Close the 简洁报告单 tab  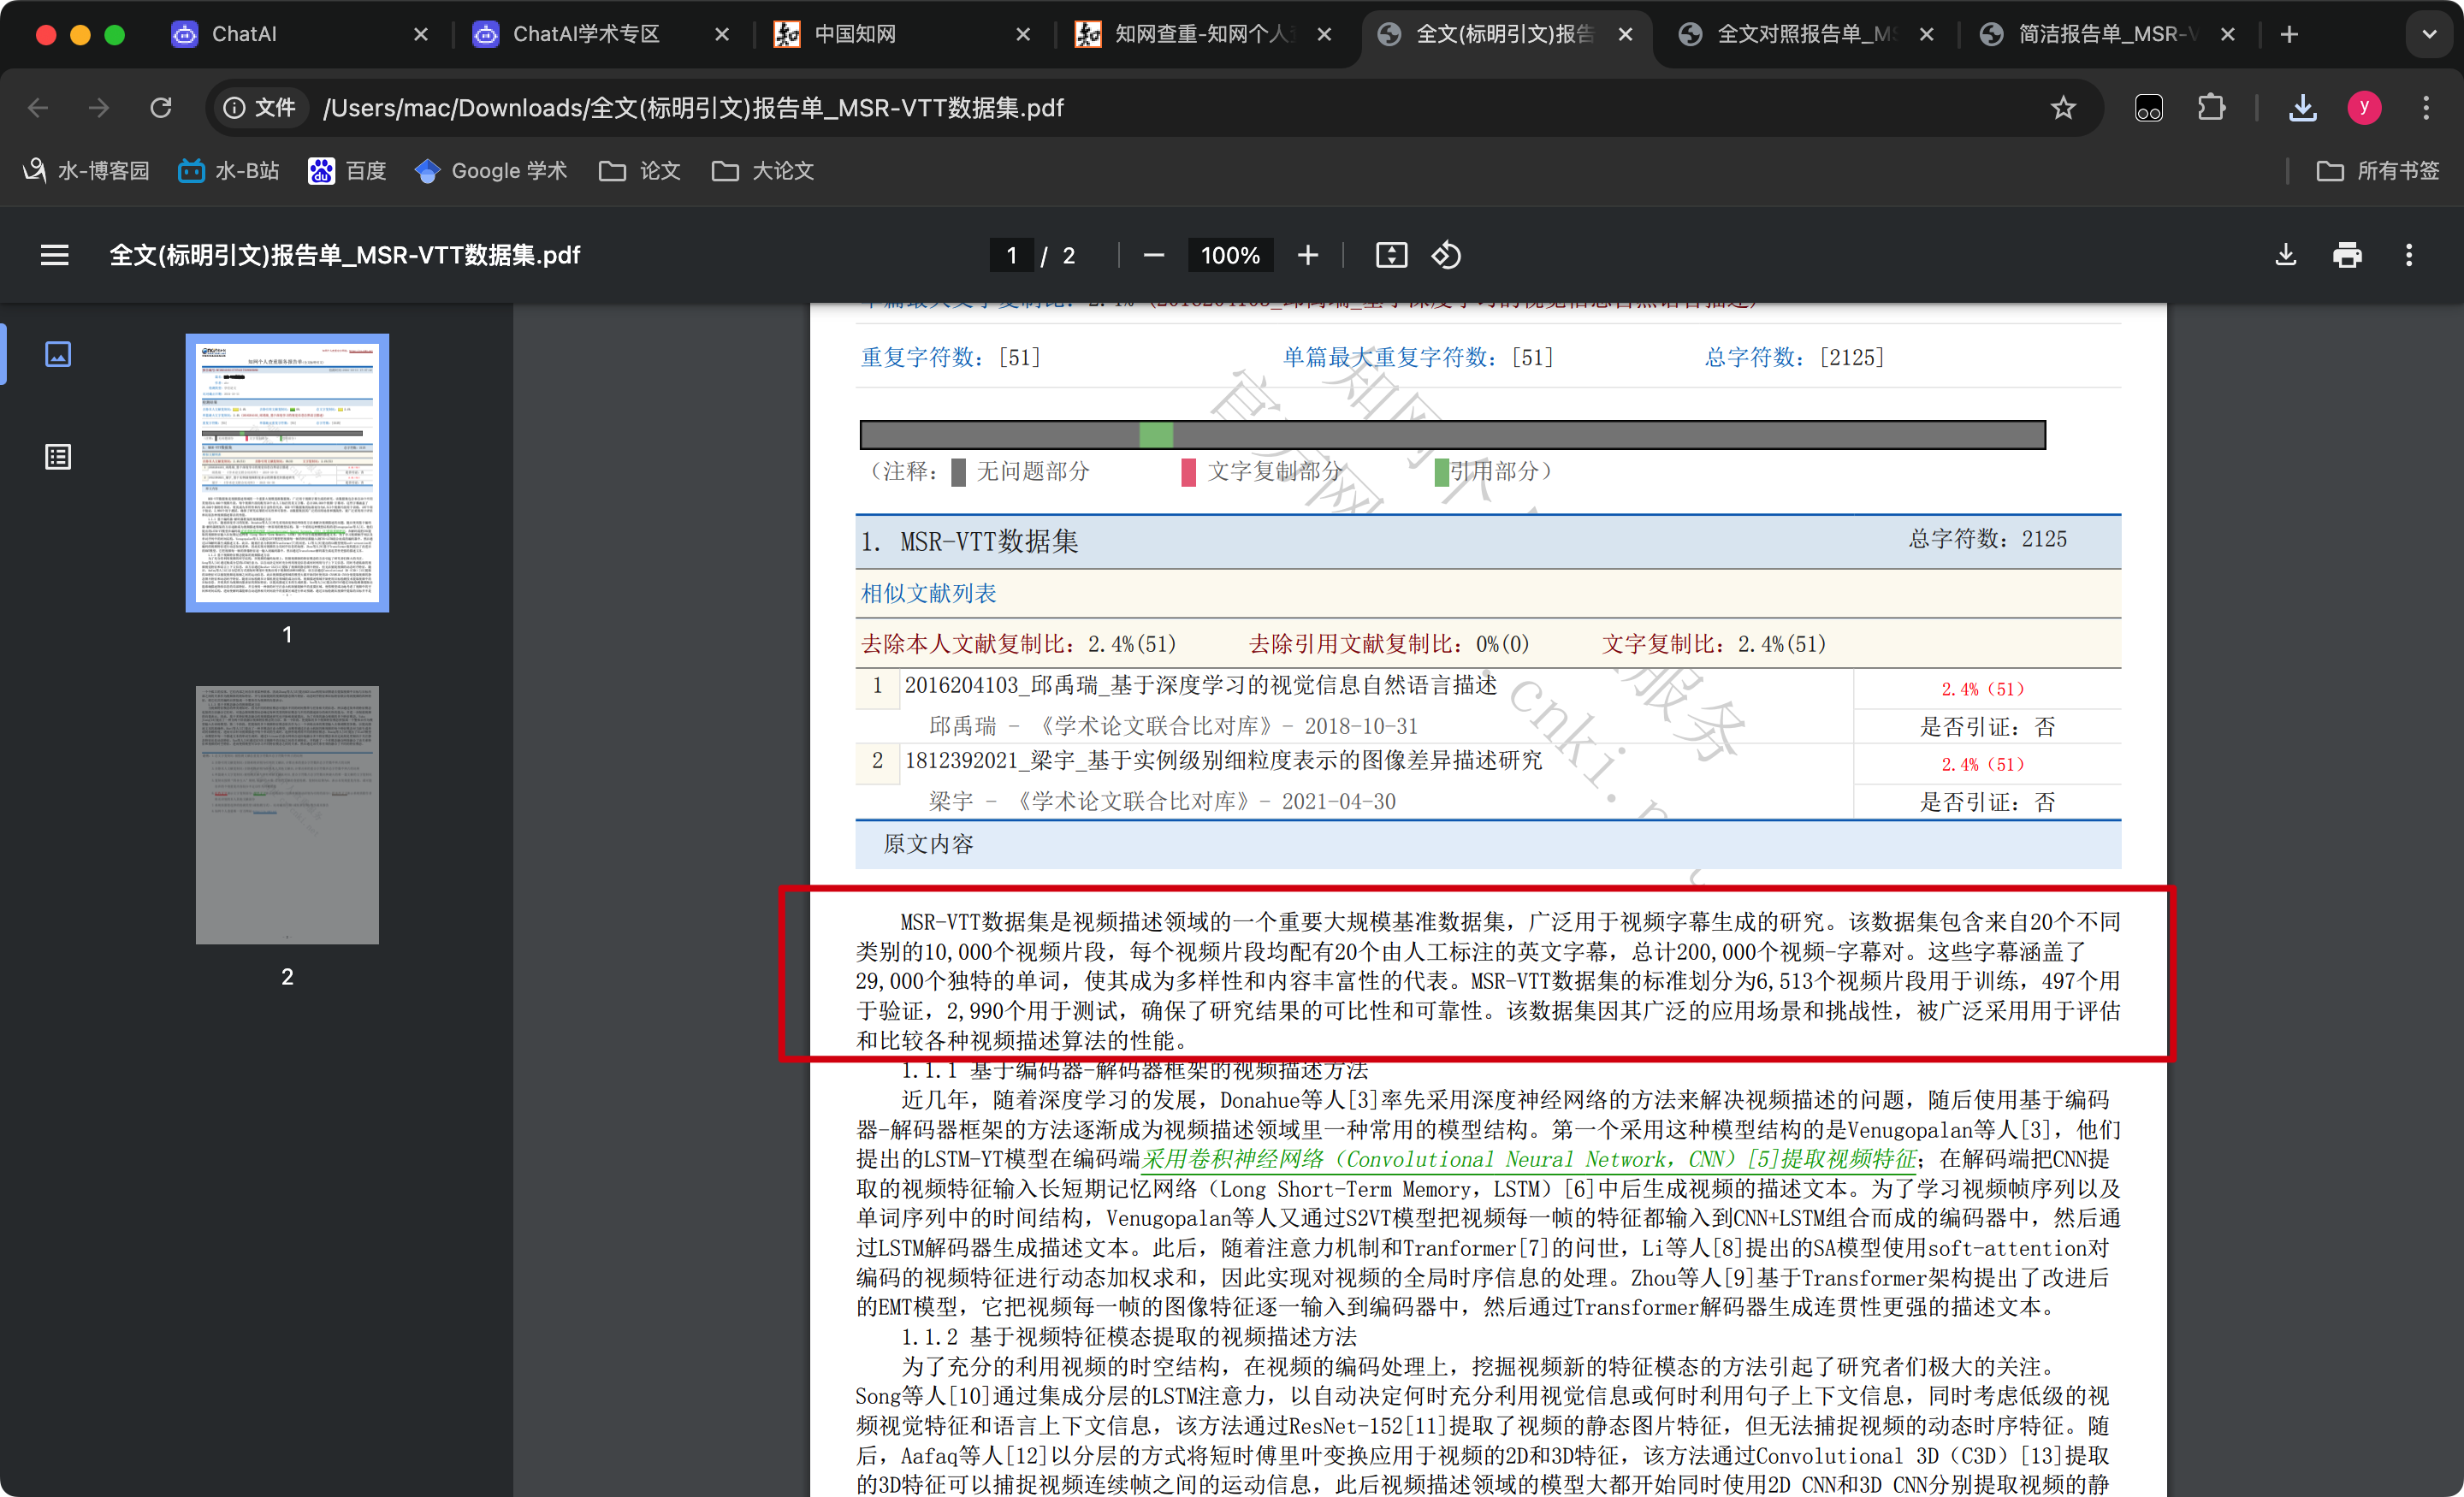(x=2227, y=34)
